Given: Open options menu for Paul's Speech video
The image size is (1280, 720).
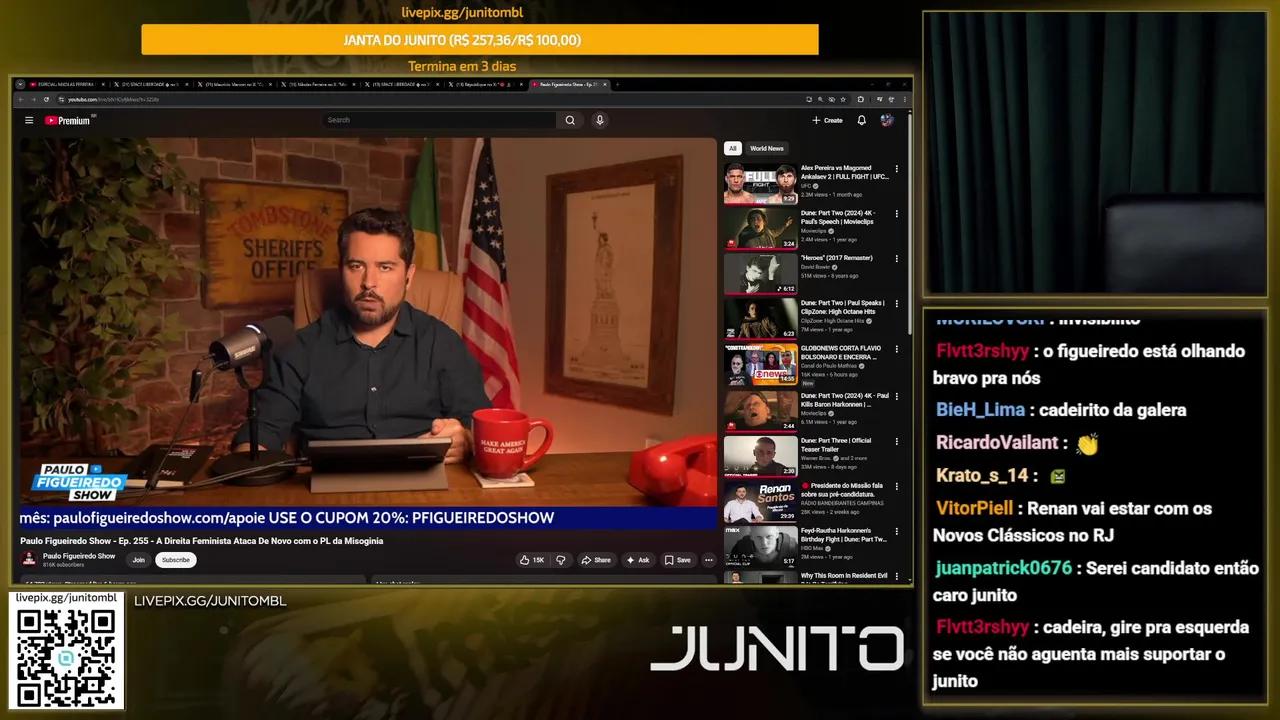Looking at the screenshot, I should (x=896, y=214).
